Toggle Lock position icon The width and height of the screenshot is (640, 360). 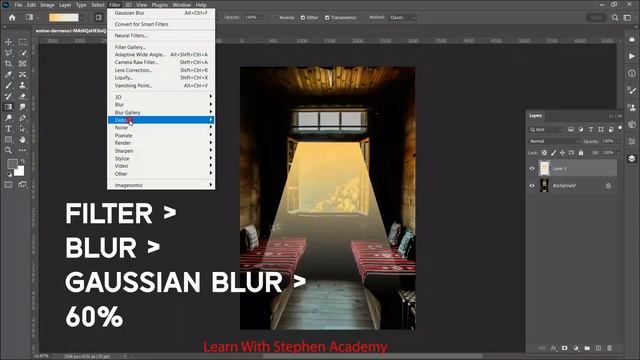point(562,153)
